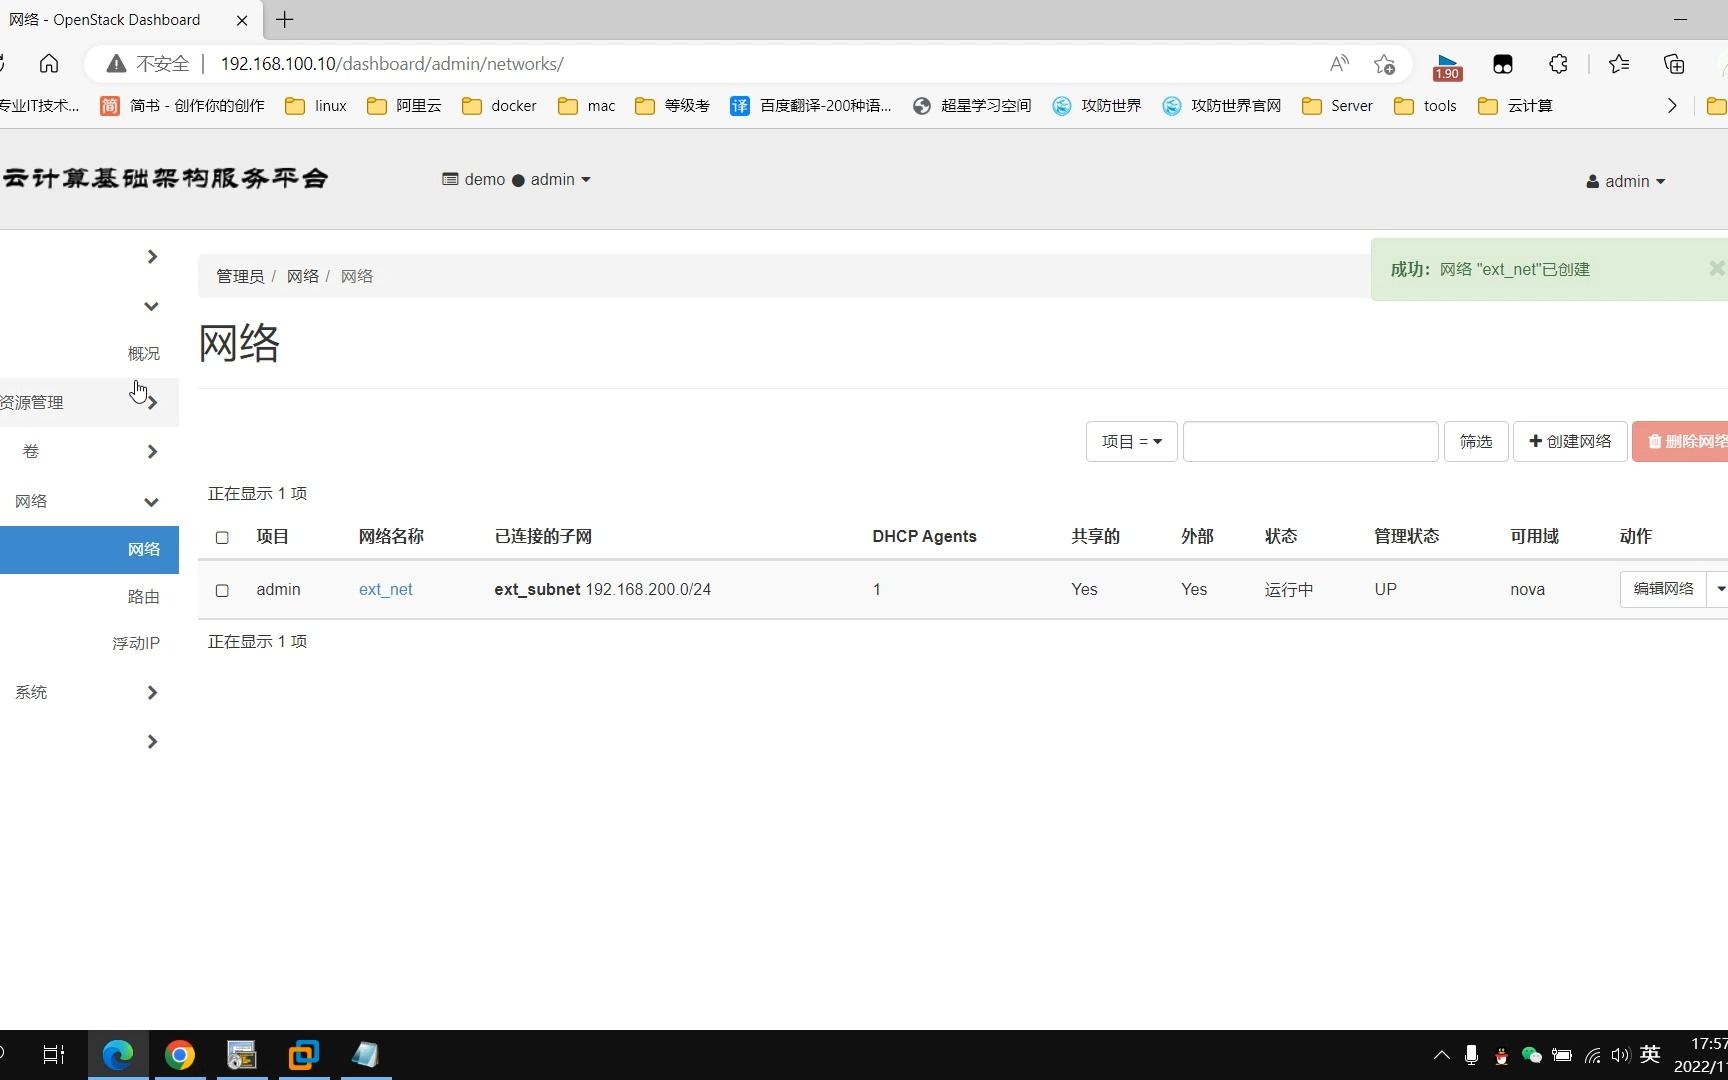Open the 阿里云 bookmarks folder

[404, 106]
